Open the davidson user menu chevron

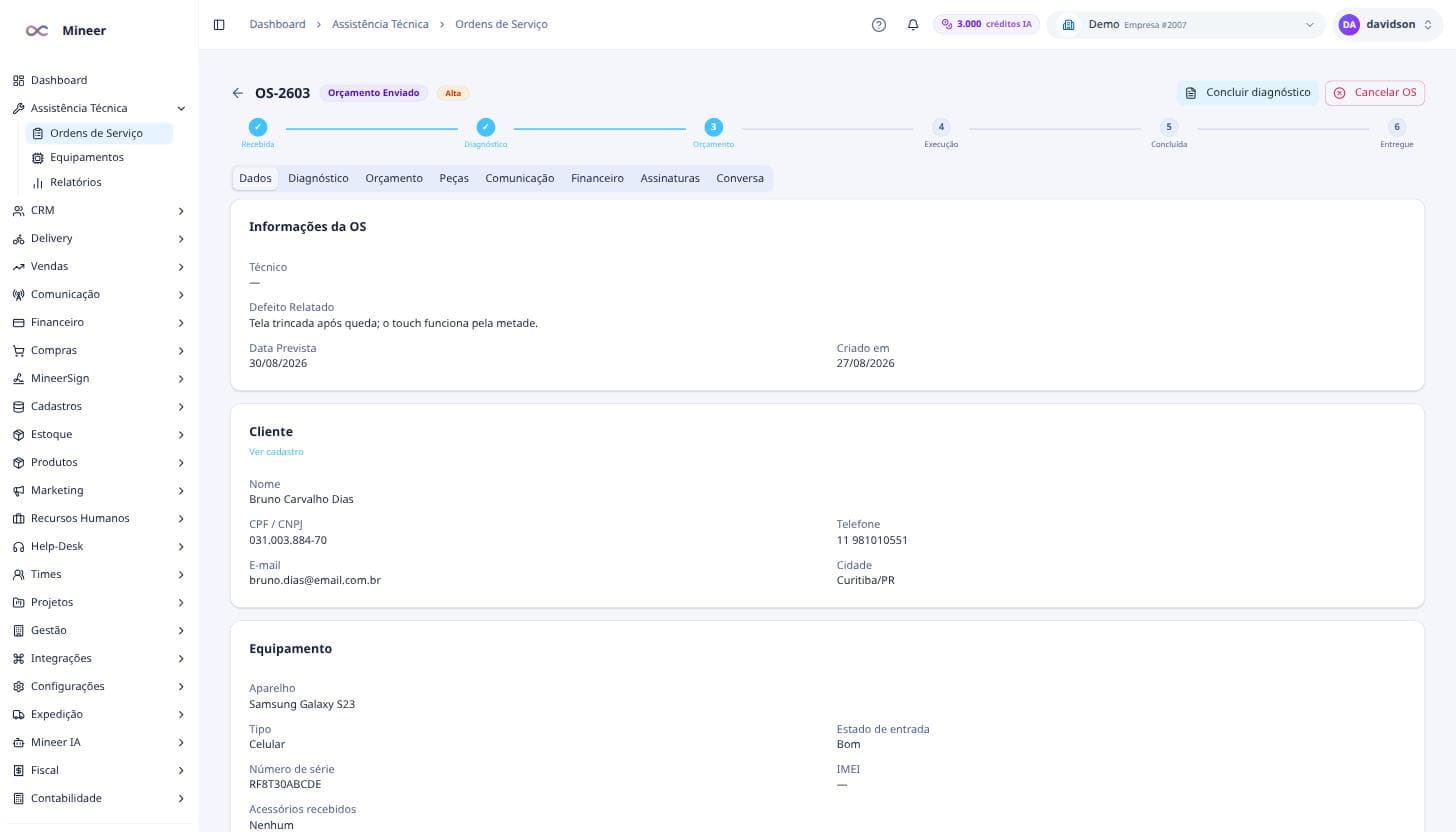pos(1427,25)
